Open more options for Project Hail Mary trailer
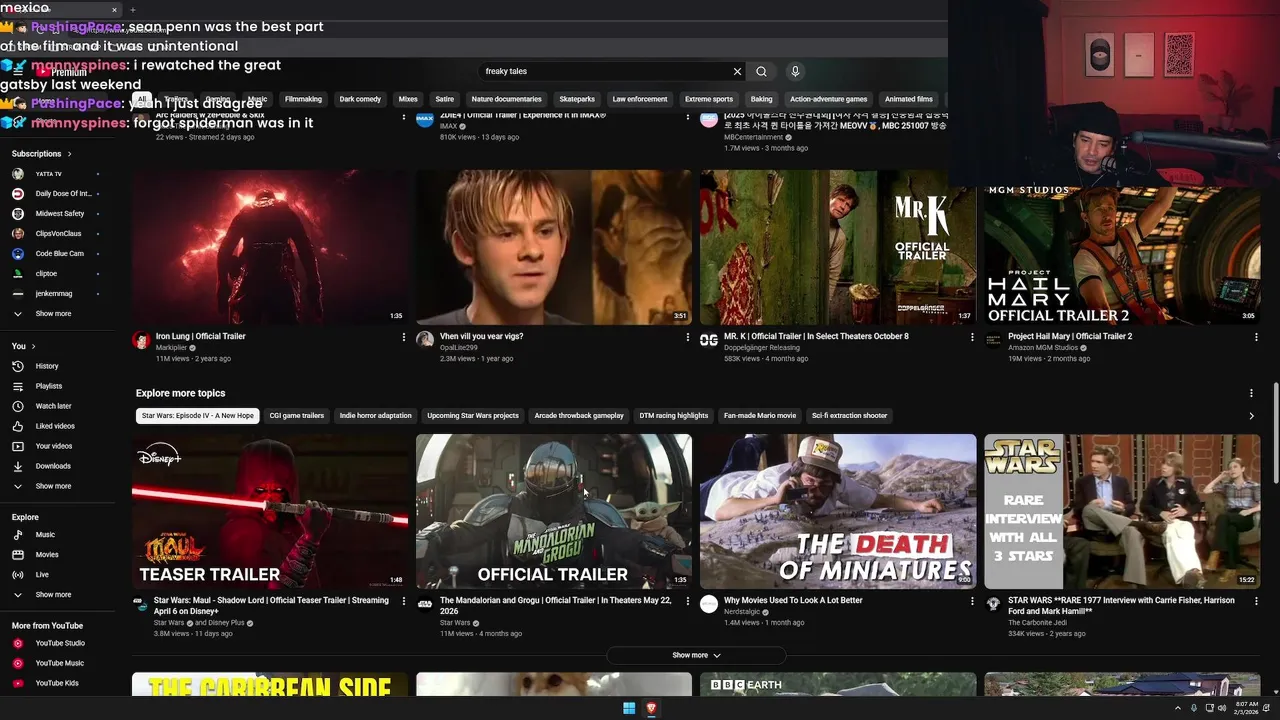Image resolution: width=1280 pixels, height=720 pixels. [1256, 337]
